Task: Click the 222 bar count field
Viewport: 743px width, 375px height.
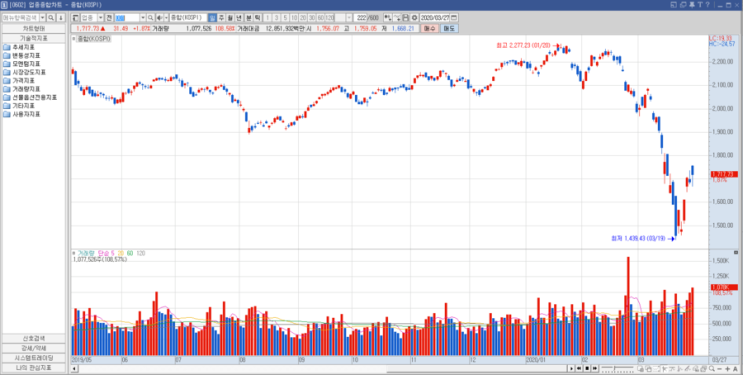Action: click(x=361, y=18)
